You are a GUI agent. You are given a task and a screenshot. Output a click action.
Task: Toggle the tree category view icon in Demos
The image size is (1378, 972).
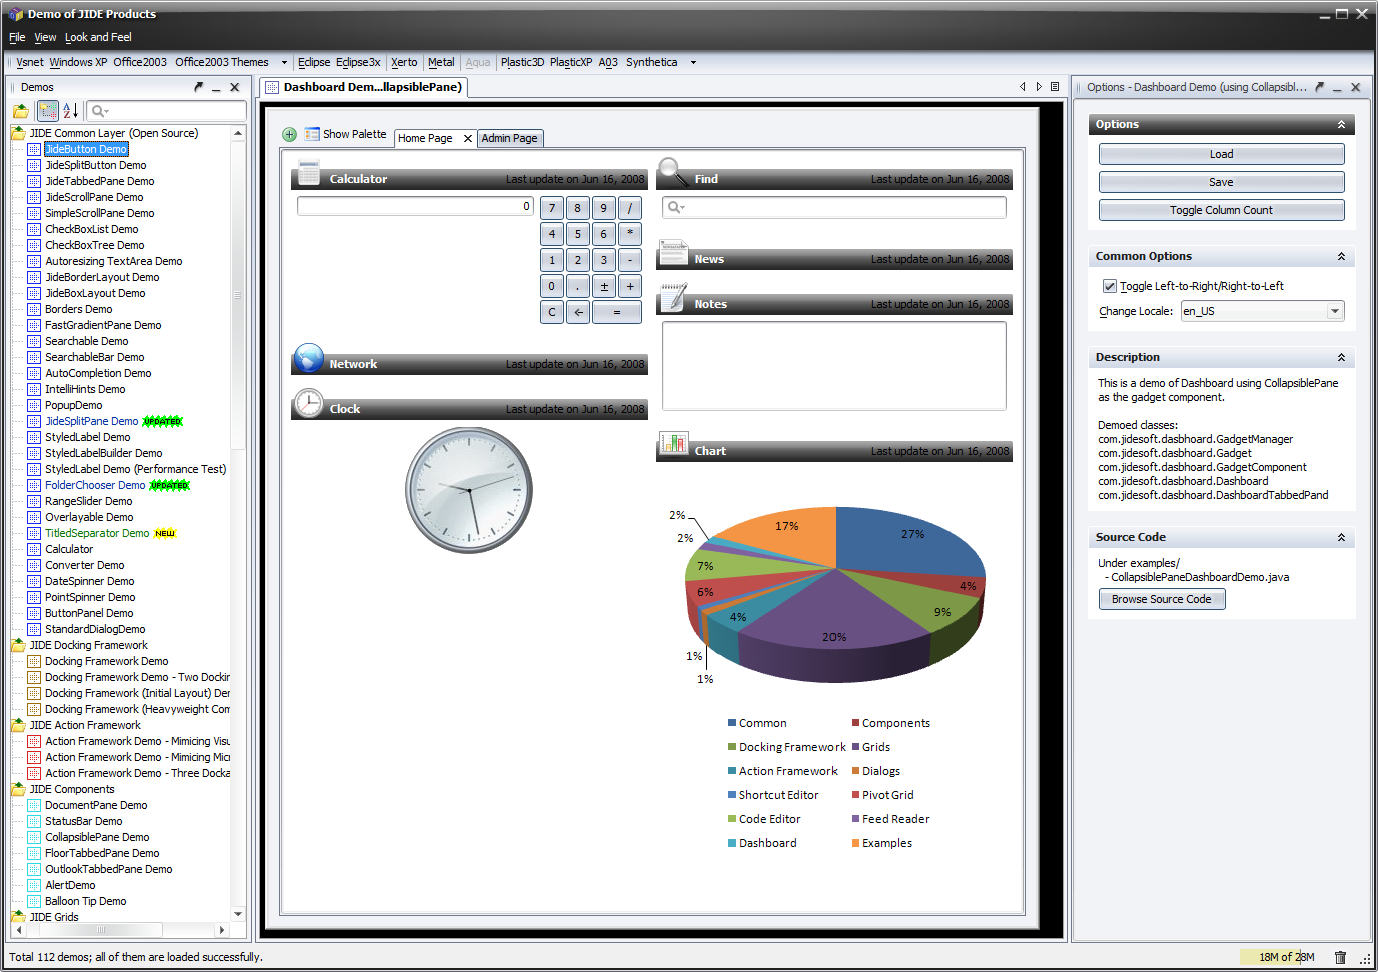[48, 110]
